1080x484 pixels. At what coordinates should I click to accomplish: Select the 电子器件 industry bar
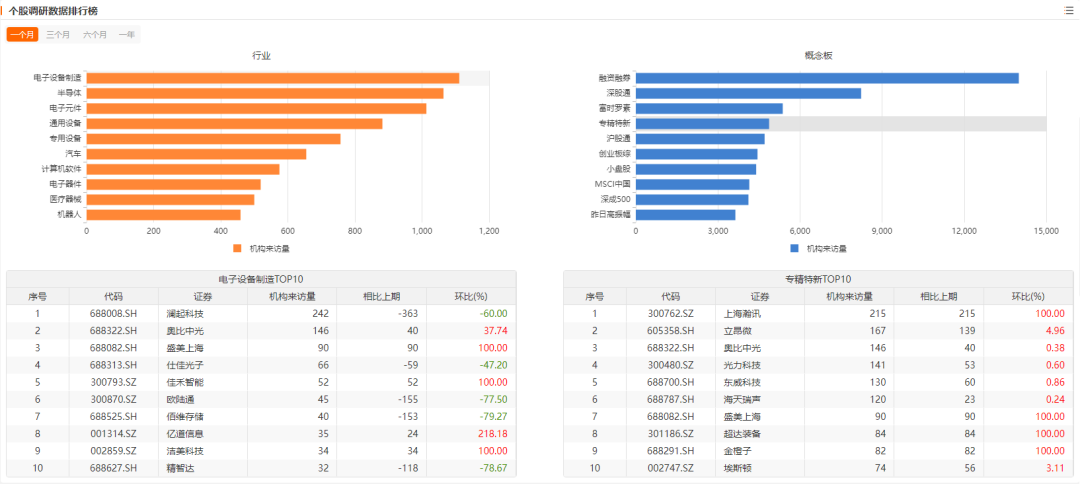(x=174, y=184)
